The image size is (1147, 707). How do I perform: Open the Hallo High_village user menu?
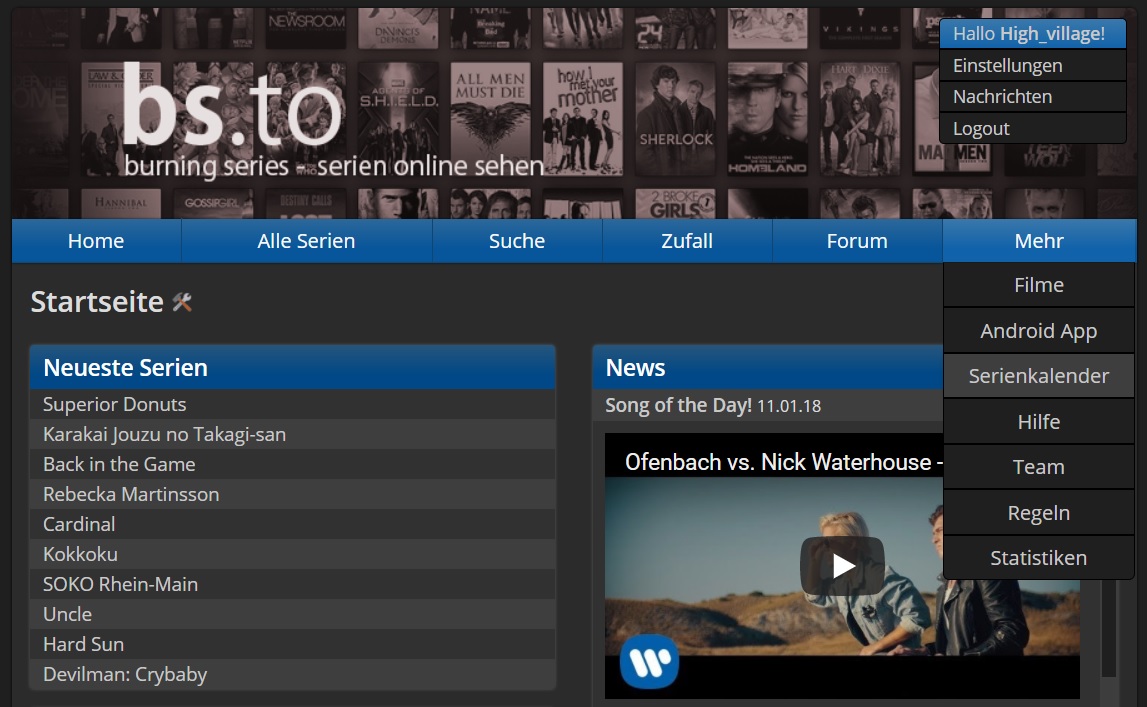1031,34
